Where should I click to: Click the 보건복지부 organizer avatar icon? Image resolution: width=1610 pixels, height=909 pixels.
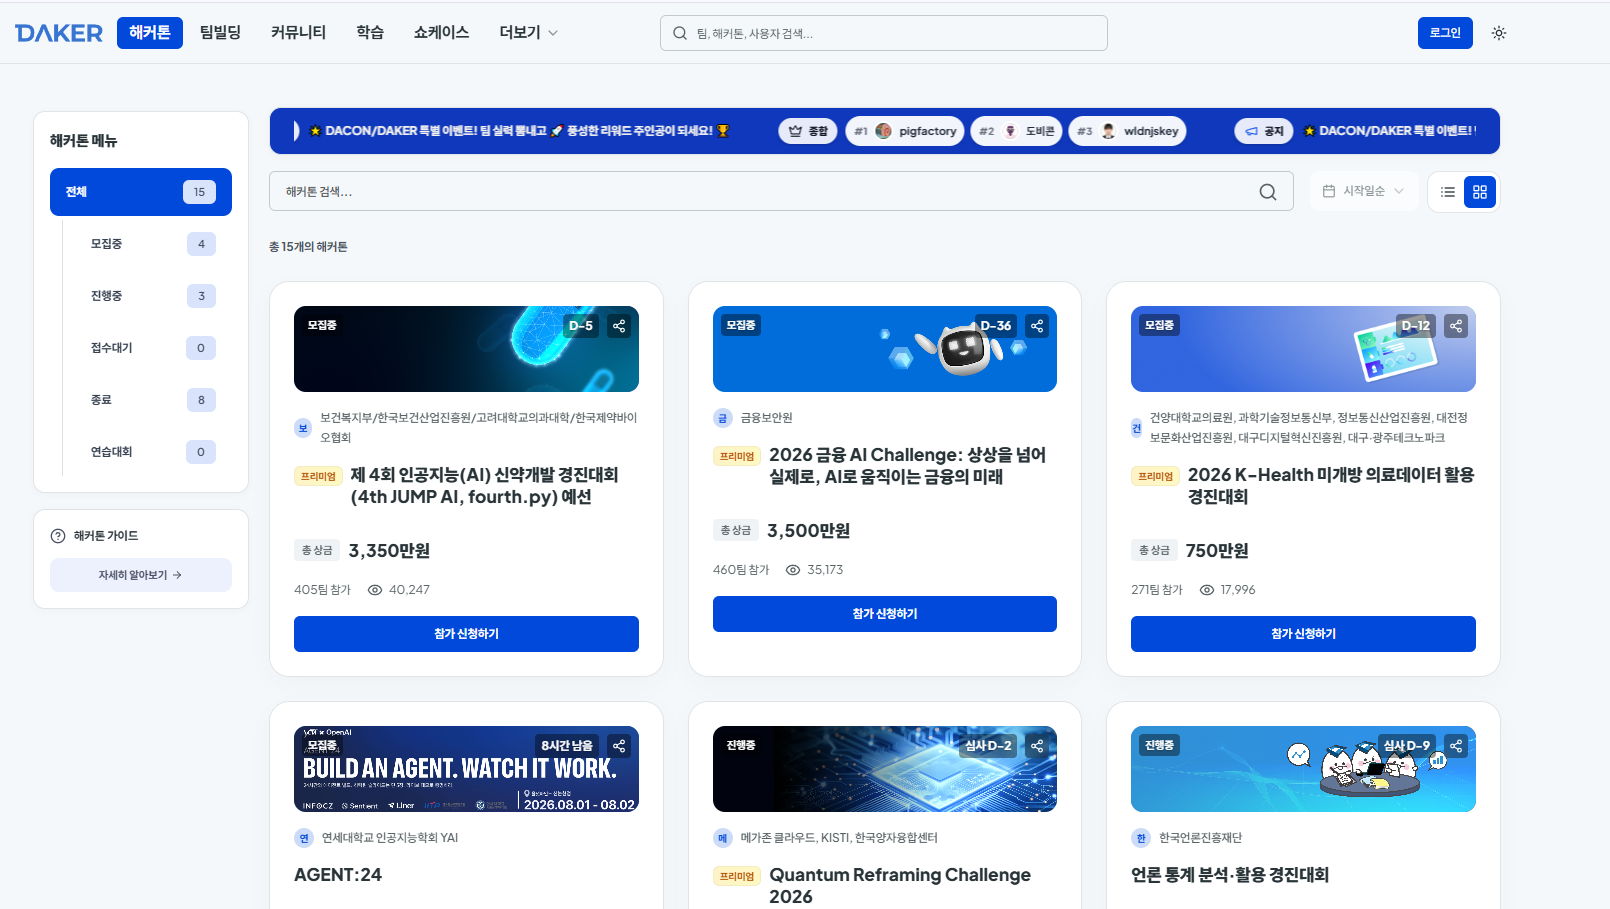coord(303,428)
